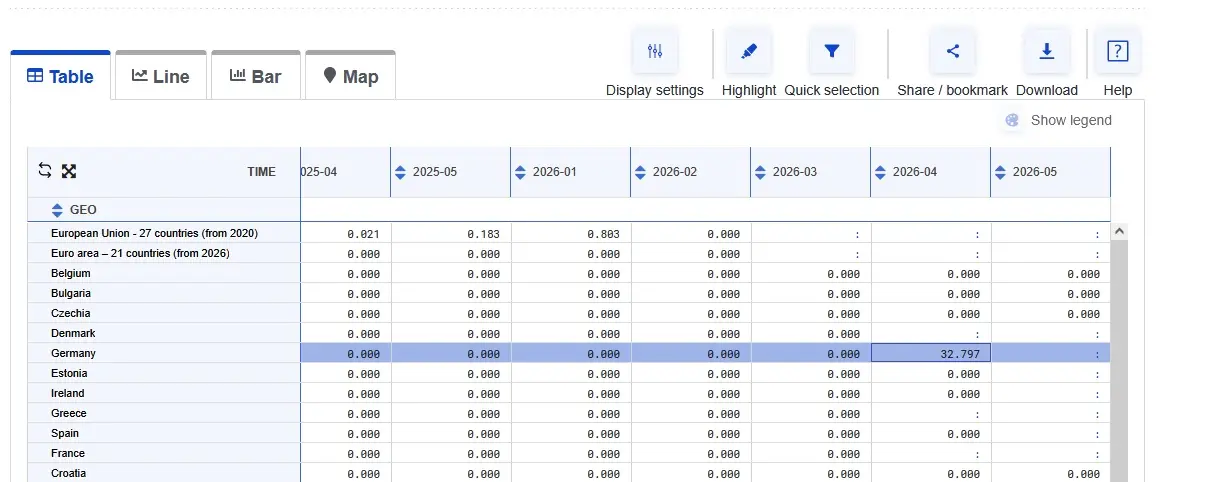Click the vertical scrollbar up arrow
1229x482 pixels.
click(1120, 231)
